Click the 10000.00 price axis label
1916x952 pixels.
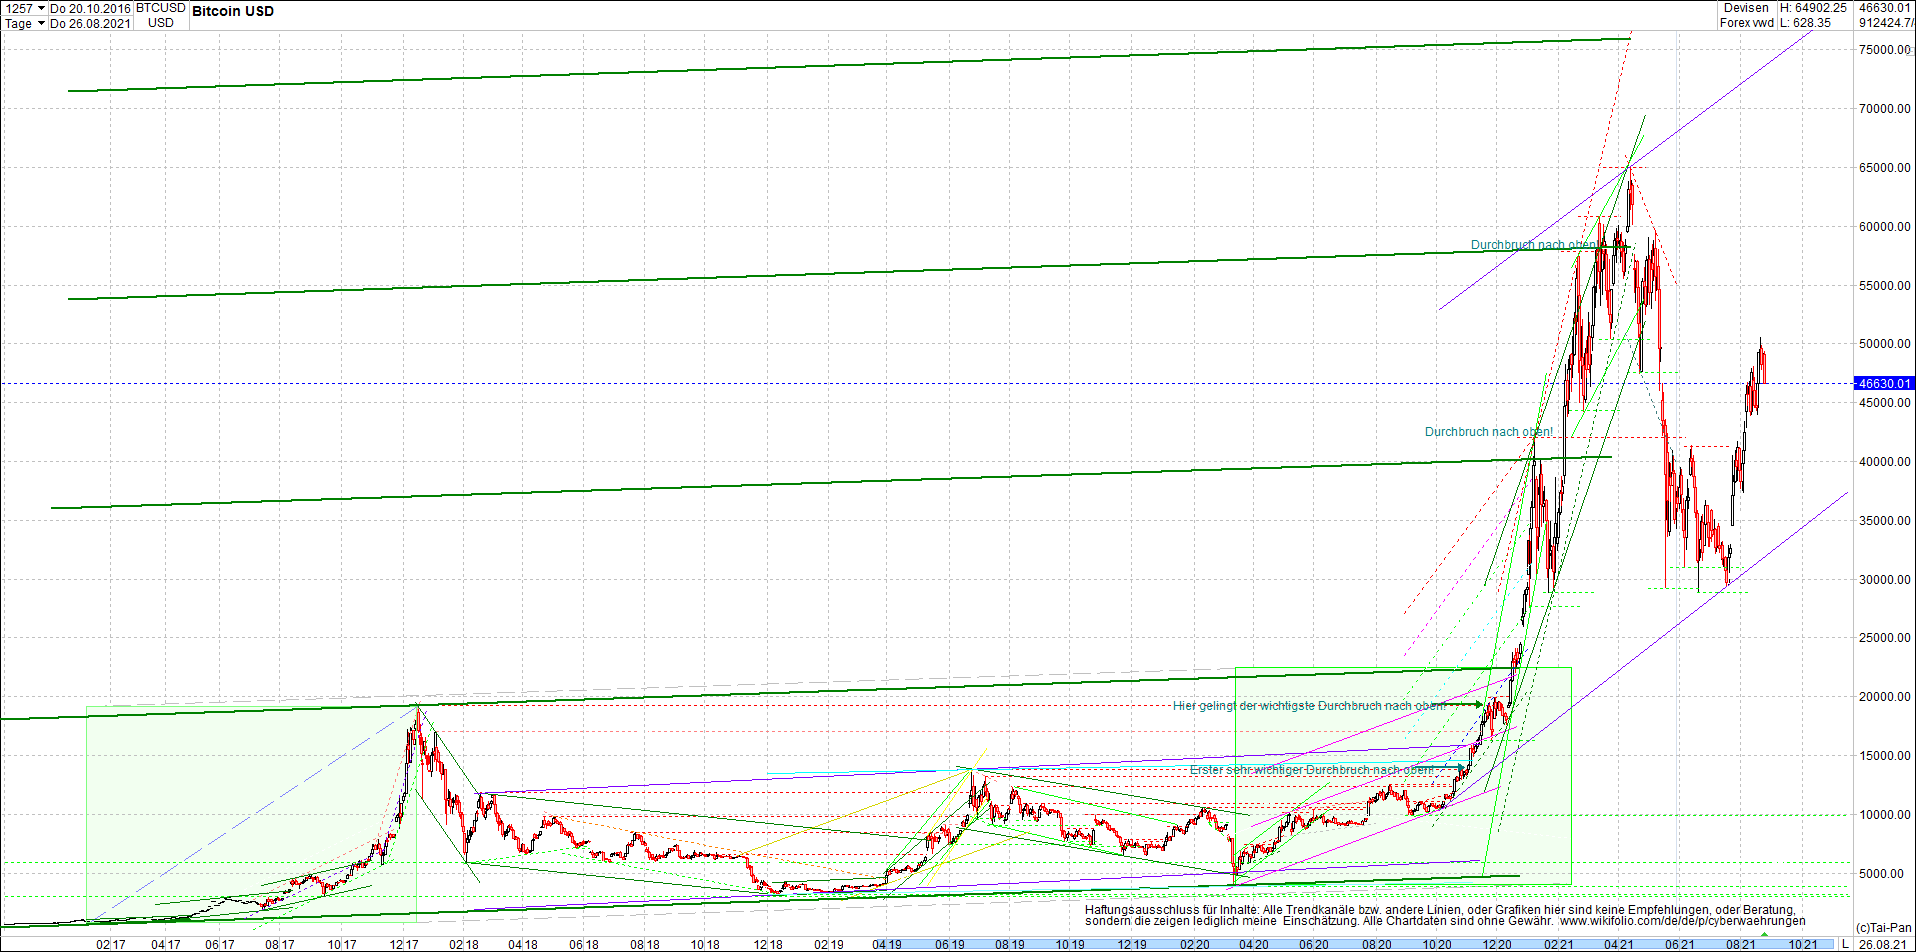(1885, 815)
